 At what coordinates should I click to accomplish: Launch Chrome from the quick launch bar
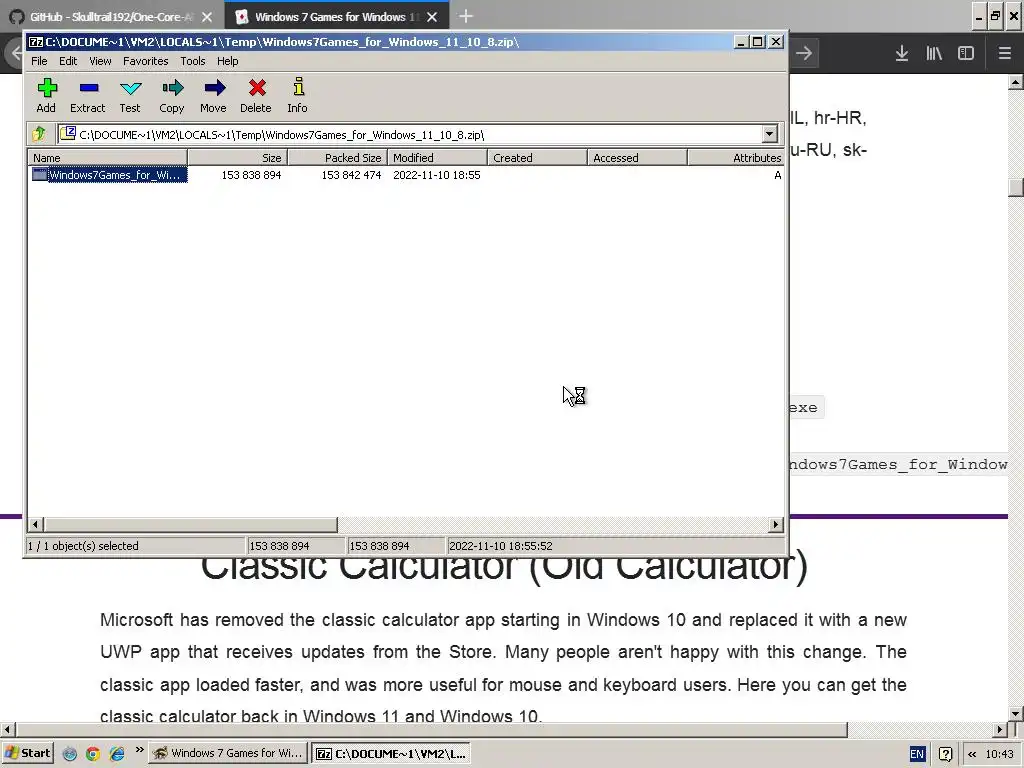[93, 754]
